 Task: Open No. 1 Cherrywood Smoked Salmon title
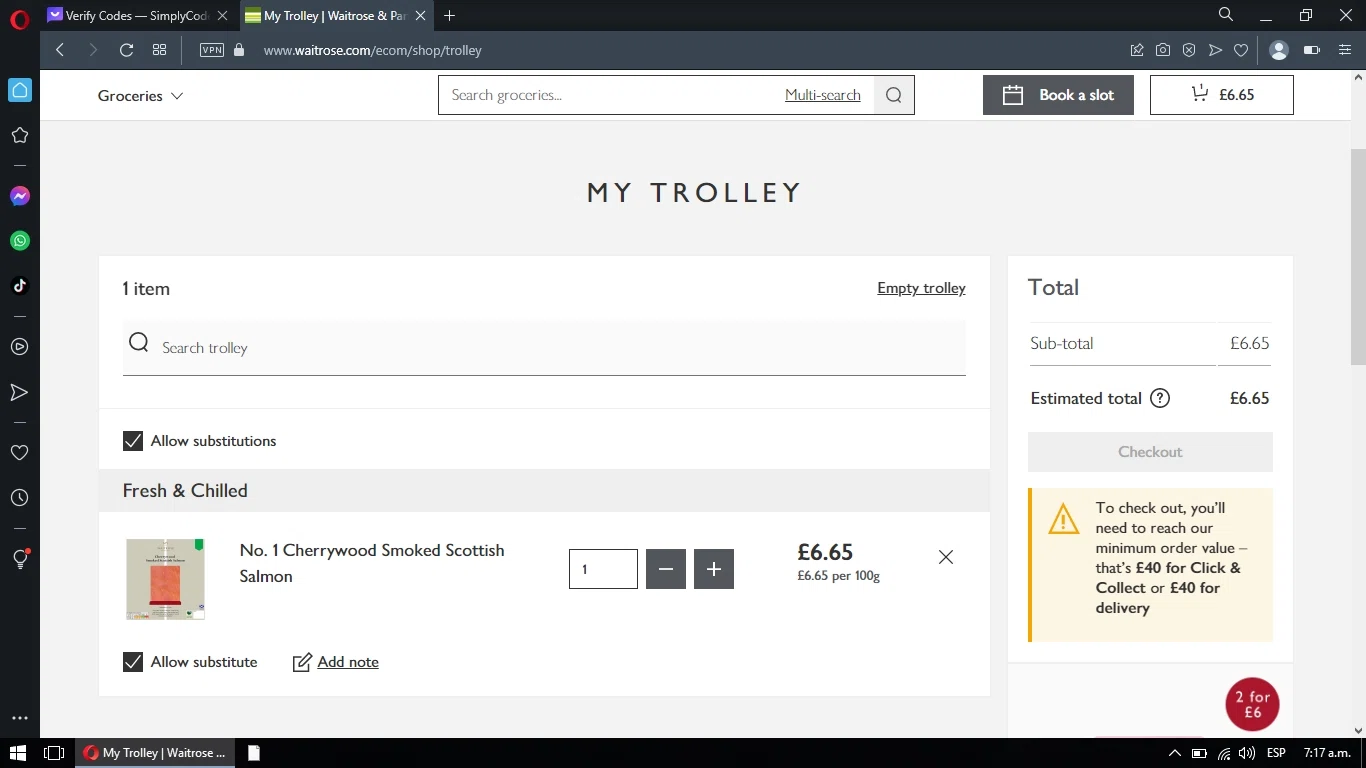372,563
